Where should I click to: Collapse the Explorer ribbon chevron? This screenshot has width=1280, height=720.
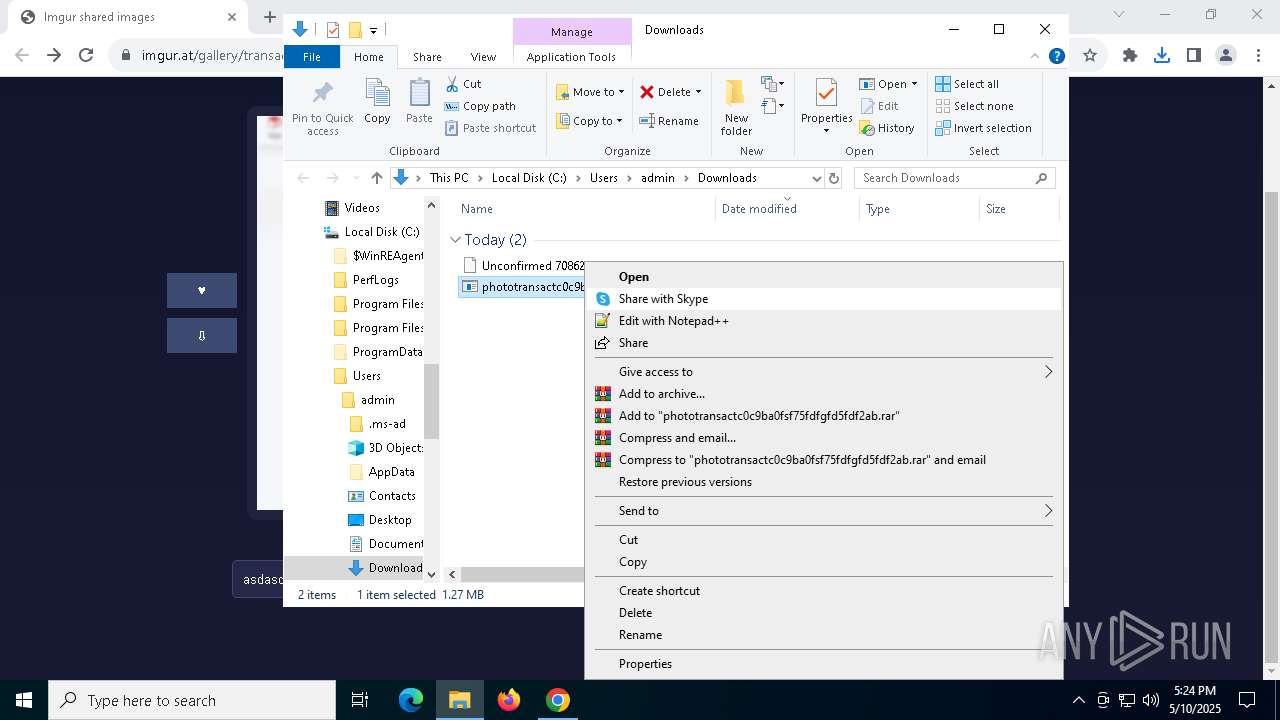point(1035,57)
